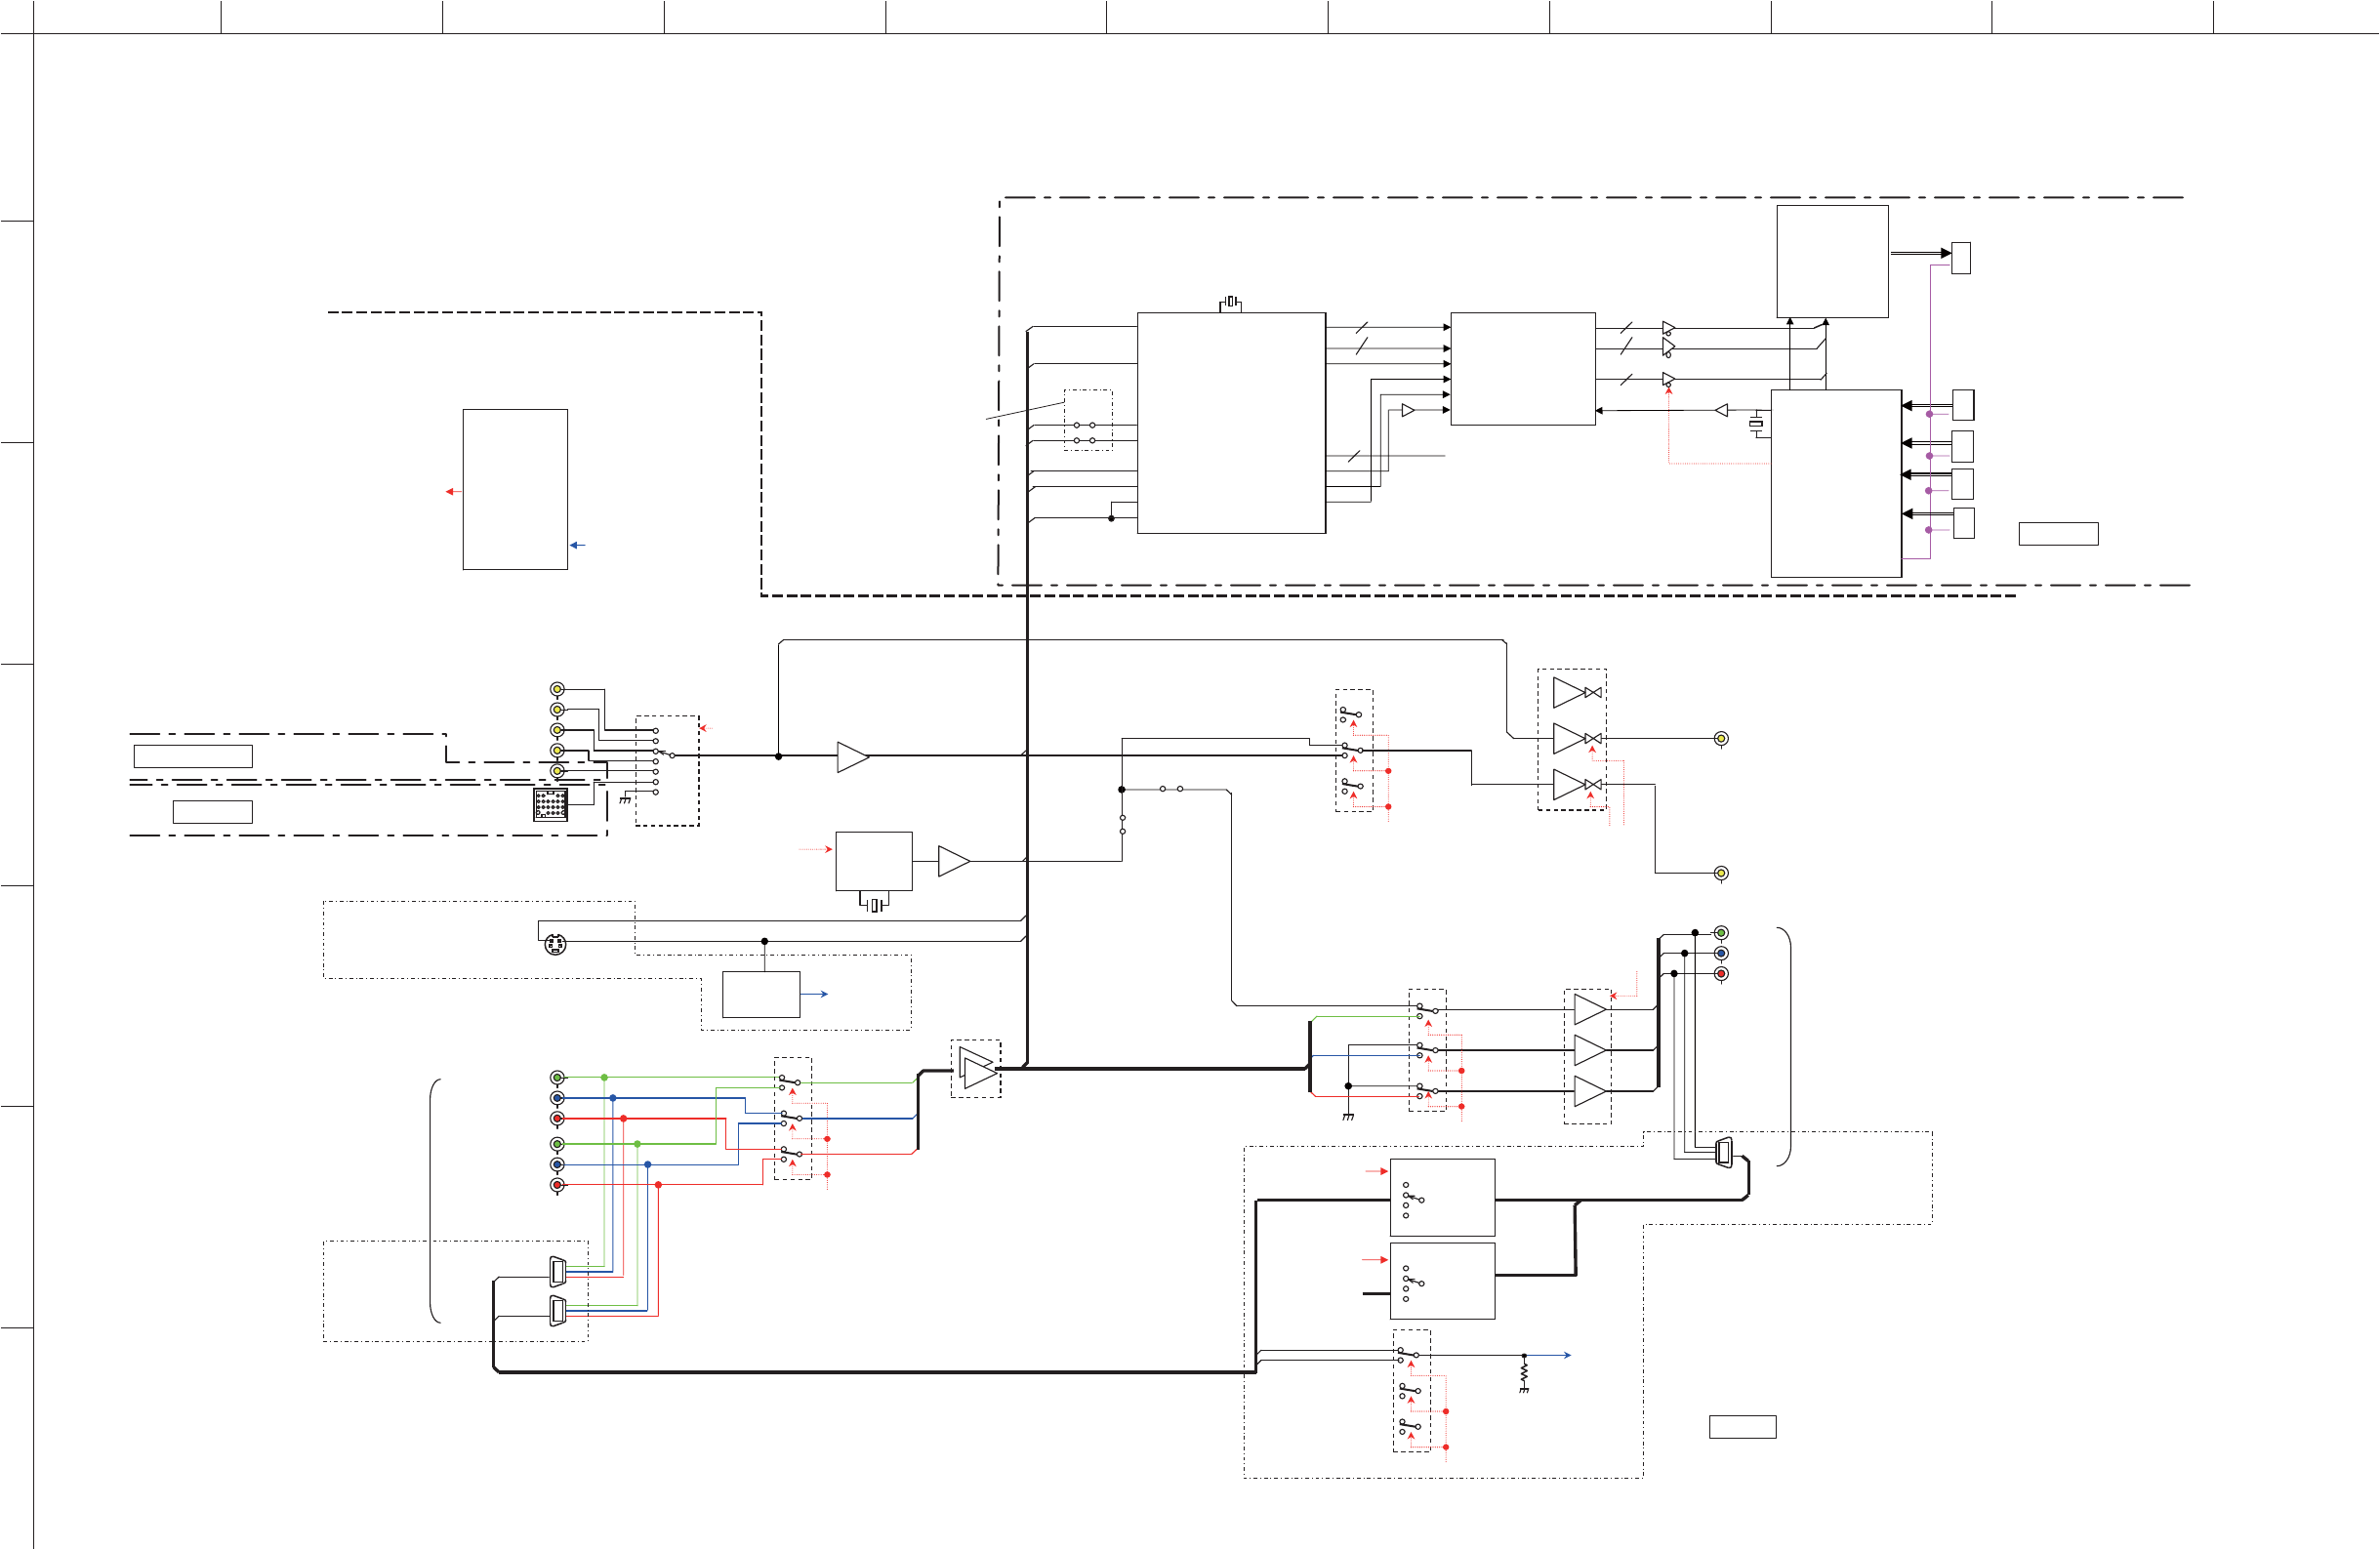Click the upper selector switch block with red arrow
Viewport: 2380px width, 1549px height.
click(1442, 1198)
